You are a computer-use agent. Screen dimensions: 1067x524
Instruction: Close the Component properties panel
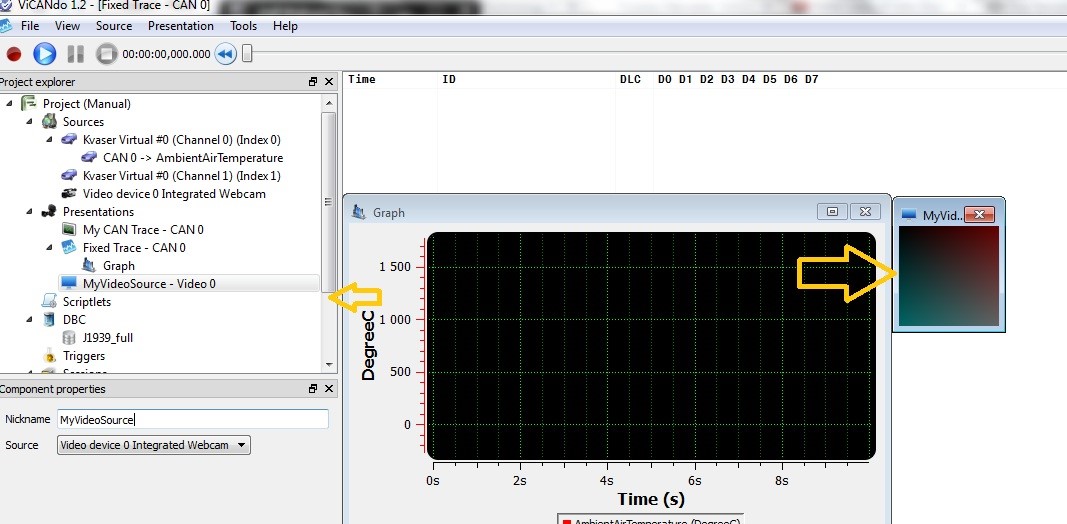pyautogui.click(x=329, y=389)
